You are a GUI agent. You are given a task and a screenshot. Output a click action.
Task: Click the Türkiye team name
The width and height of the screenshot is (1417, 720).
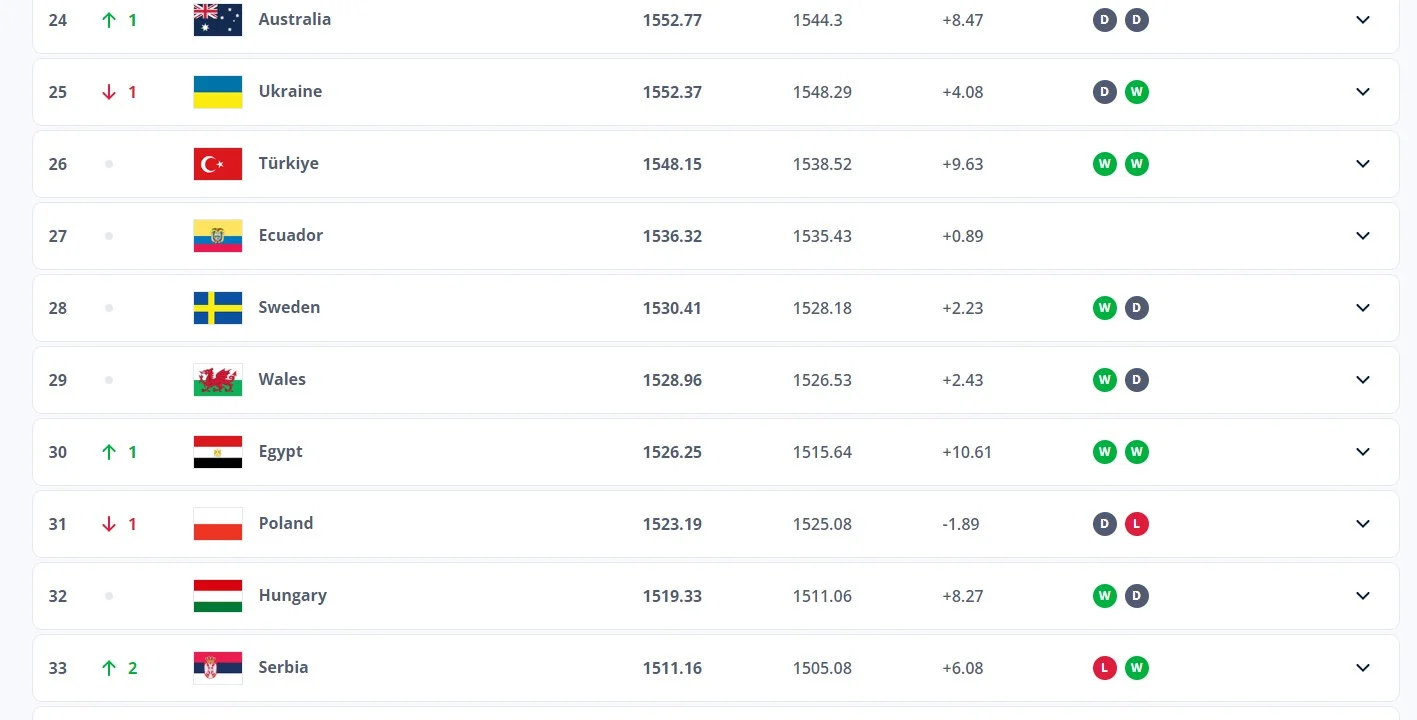point(289,163)
